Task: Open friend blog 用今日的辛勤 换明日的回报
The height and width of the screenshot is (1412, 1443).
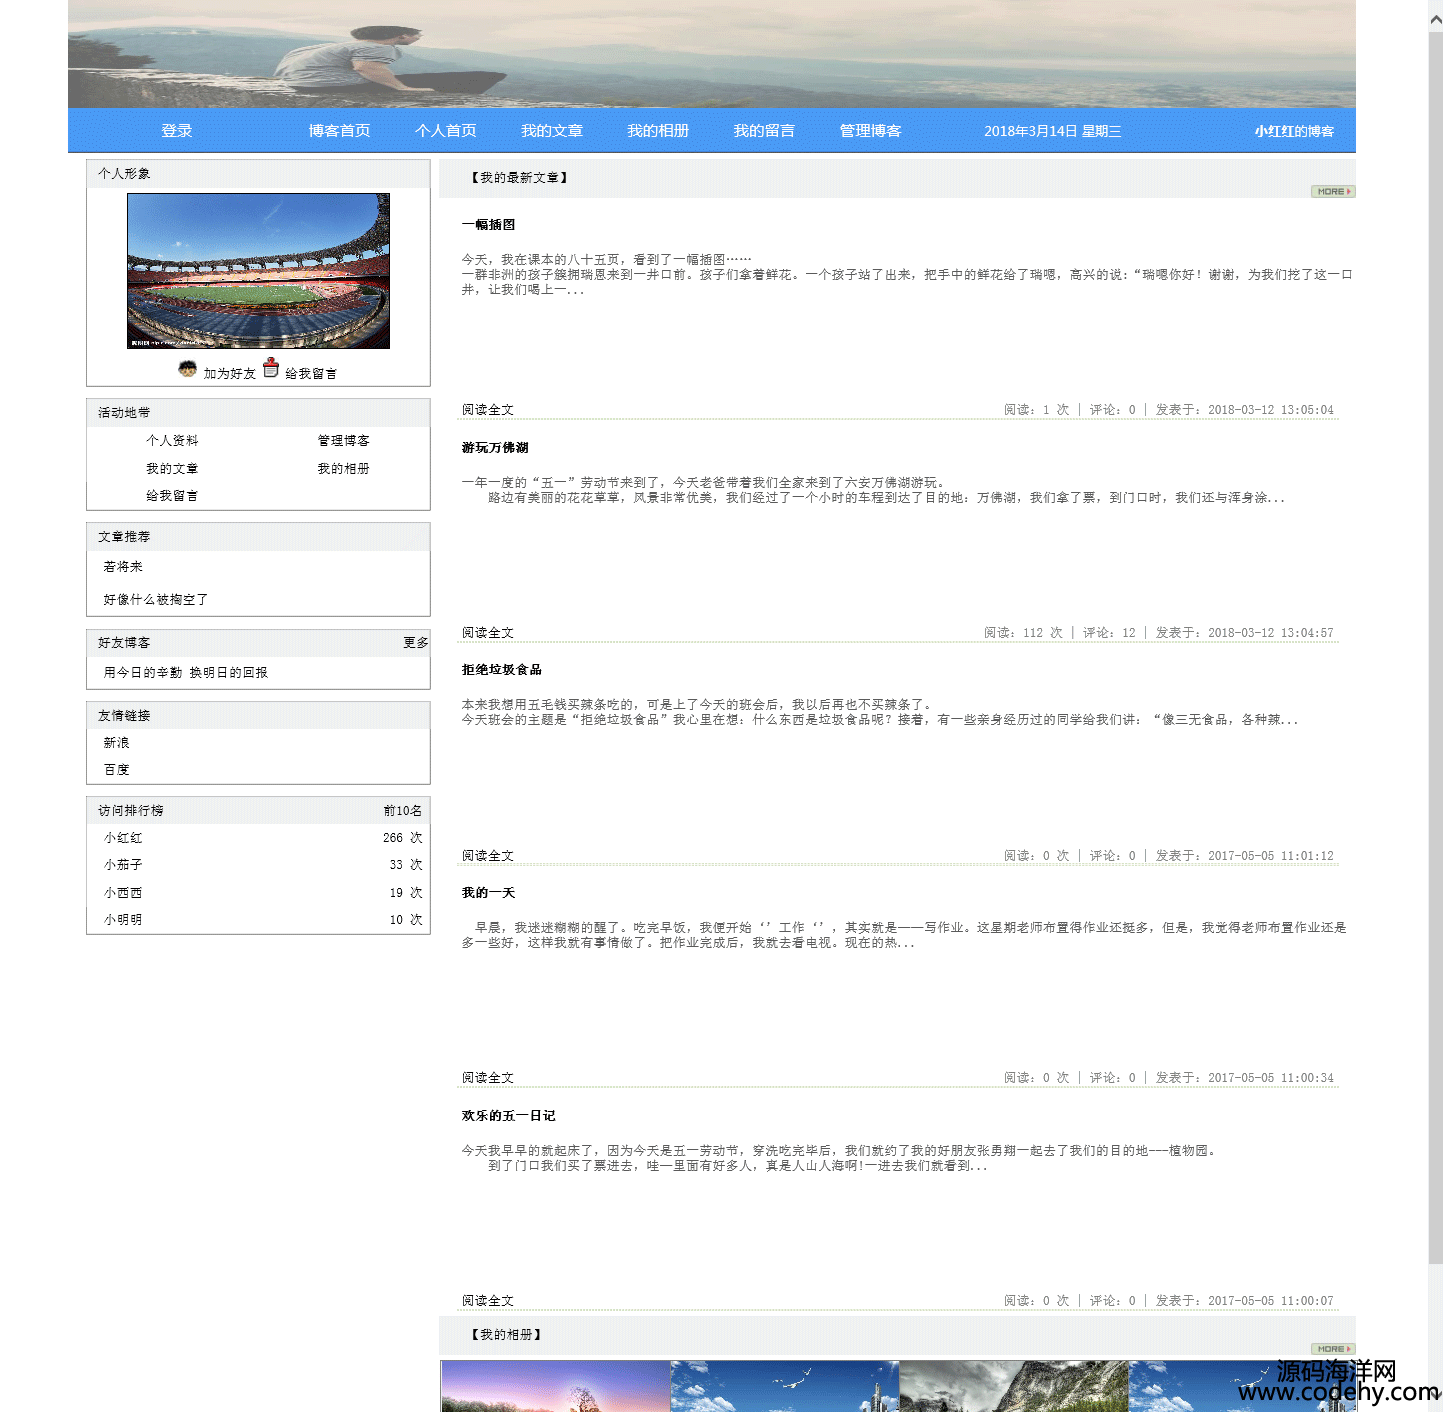Action: tap(186, 673)
